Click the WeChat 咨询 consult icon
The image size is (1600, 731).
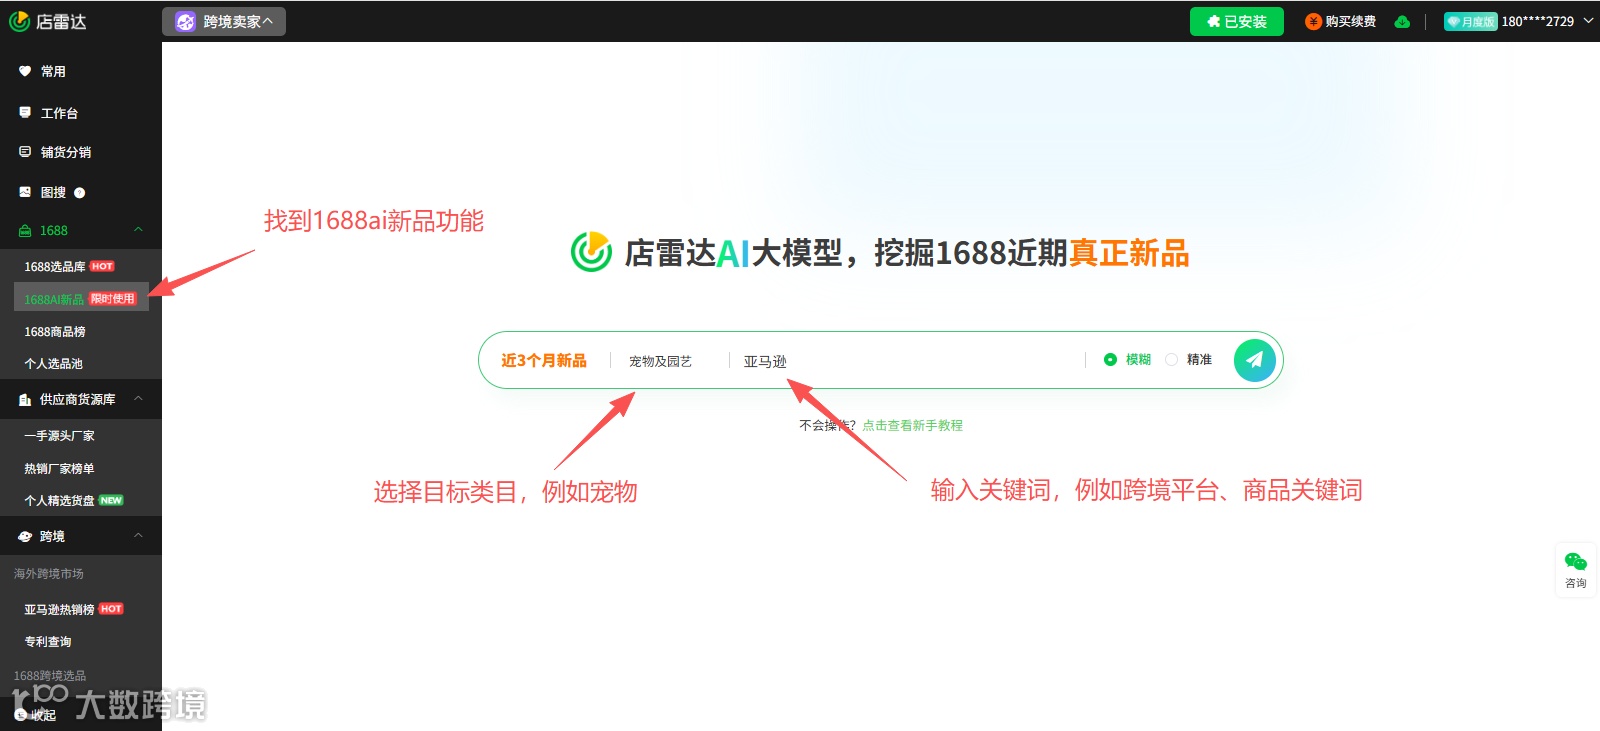[x=1575, y=569]
